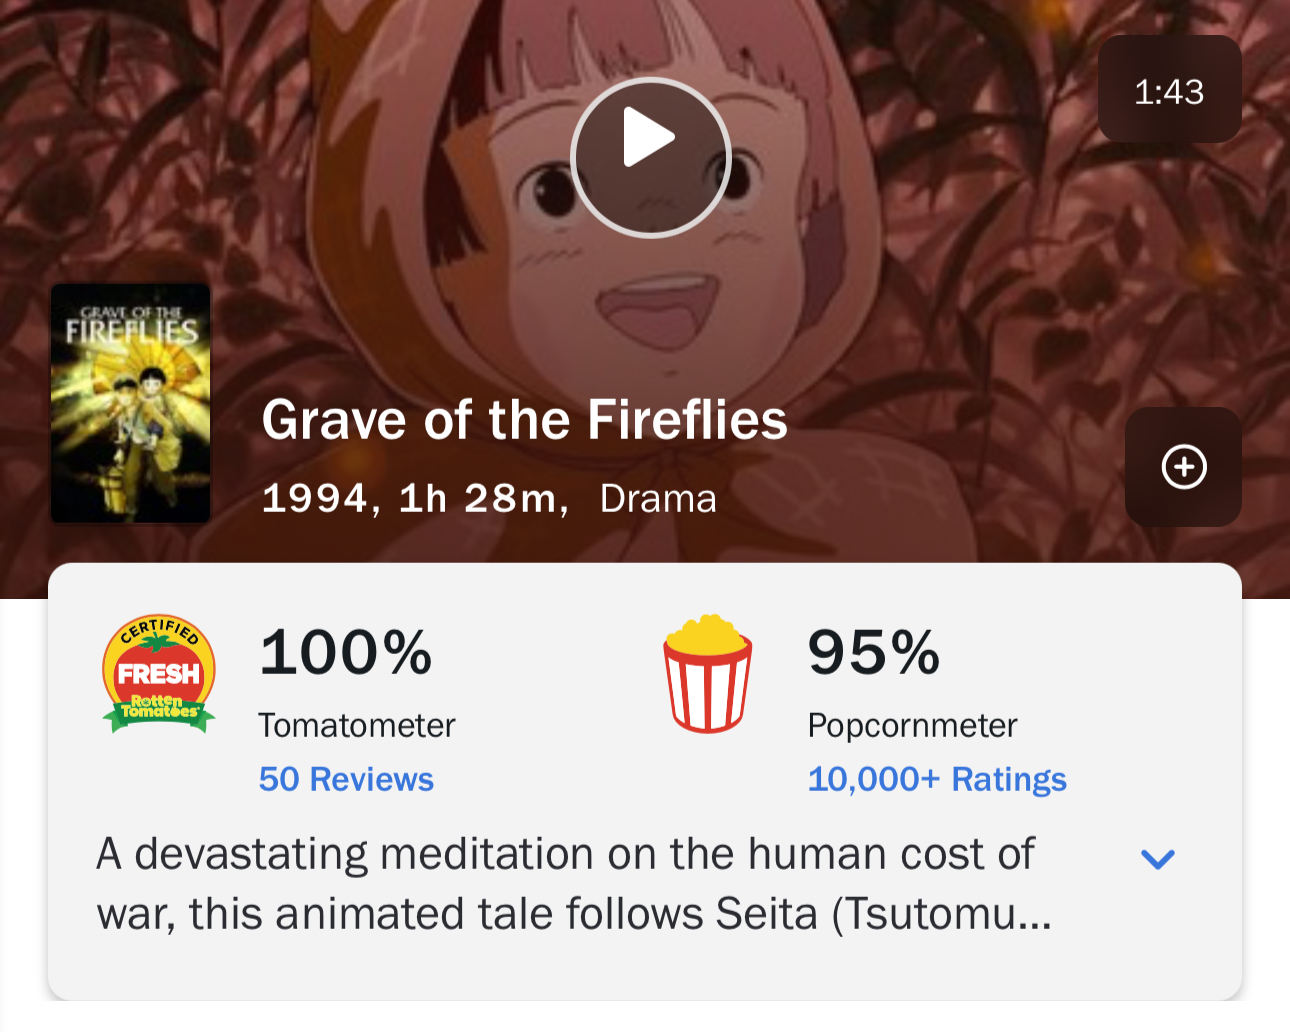Click the 1:43 trailer duration badge
Image resolution: width=1290 pixels, height=1032 pixels.
(x=1169, y=90)
